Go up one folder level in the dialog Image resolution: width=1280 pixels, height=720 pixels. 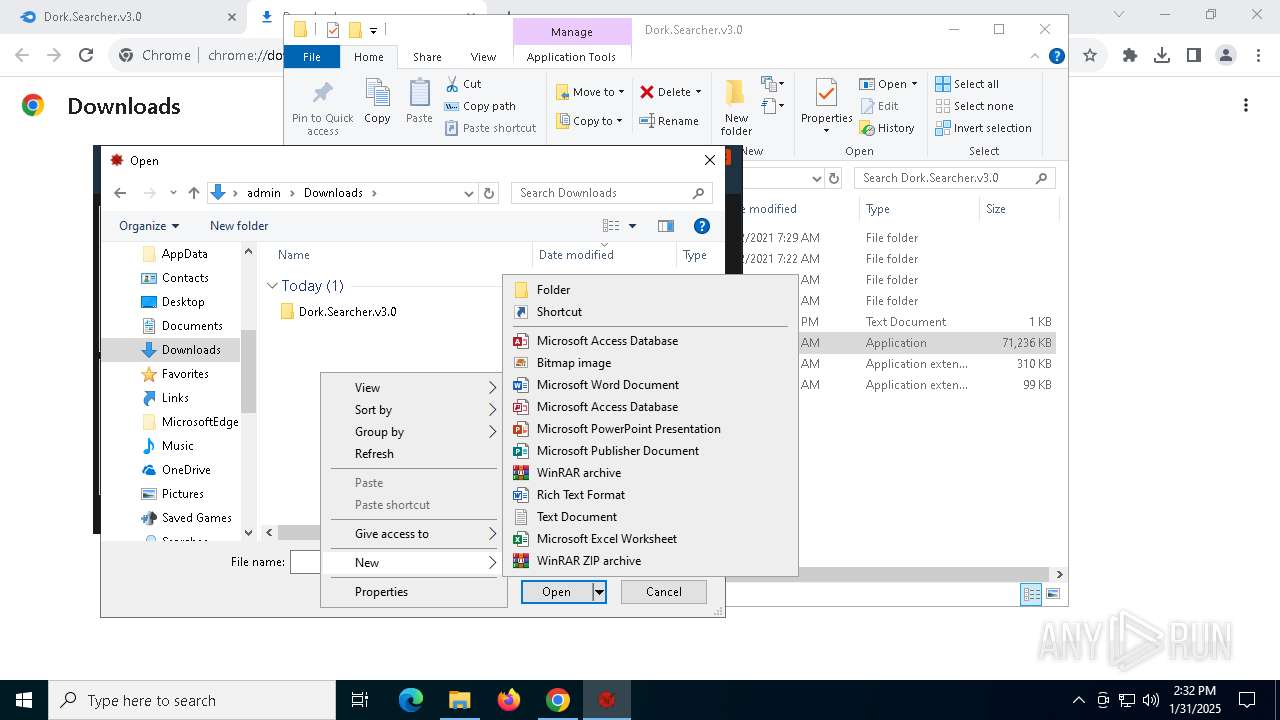(194, 193)
